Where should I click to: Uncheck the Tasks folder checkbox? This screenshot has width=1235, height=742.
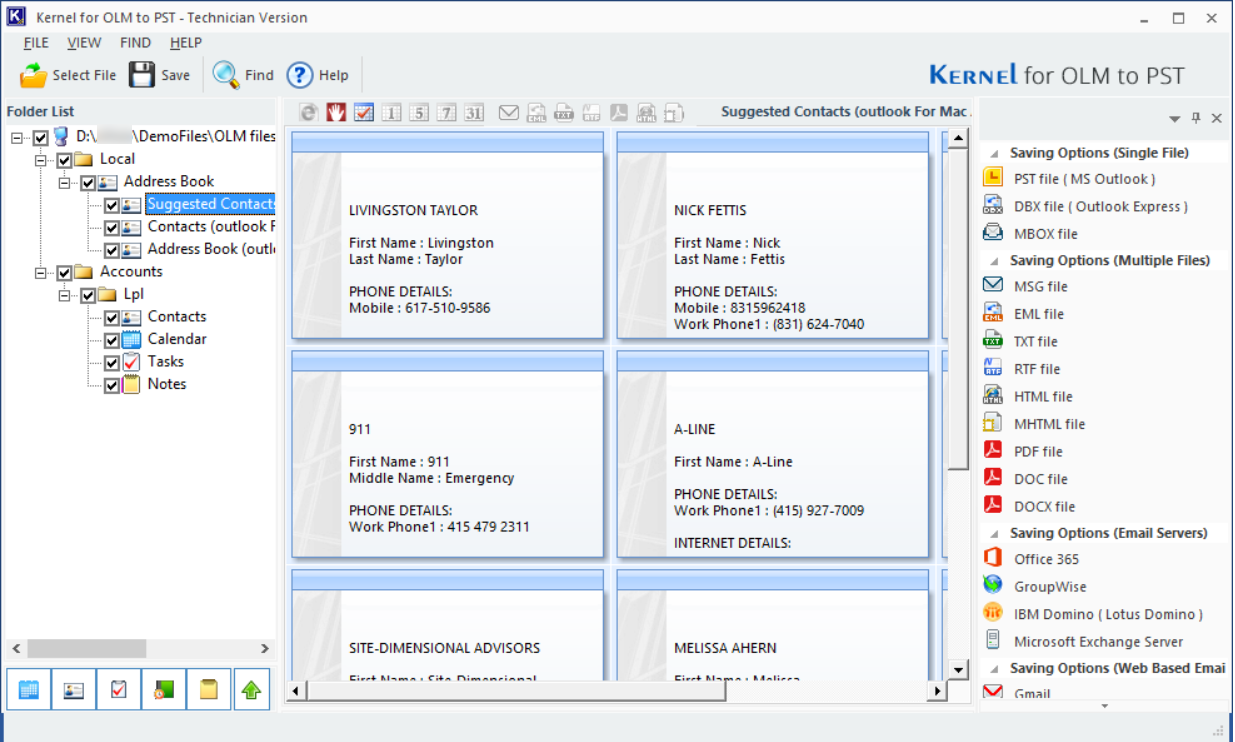tap(112, 362)
